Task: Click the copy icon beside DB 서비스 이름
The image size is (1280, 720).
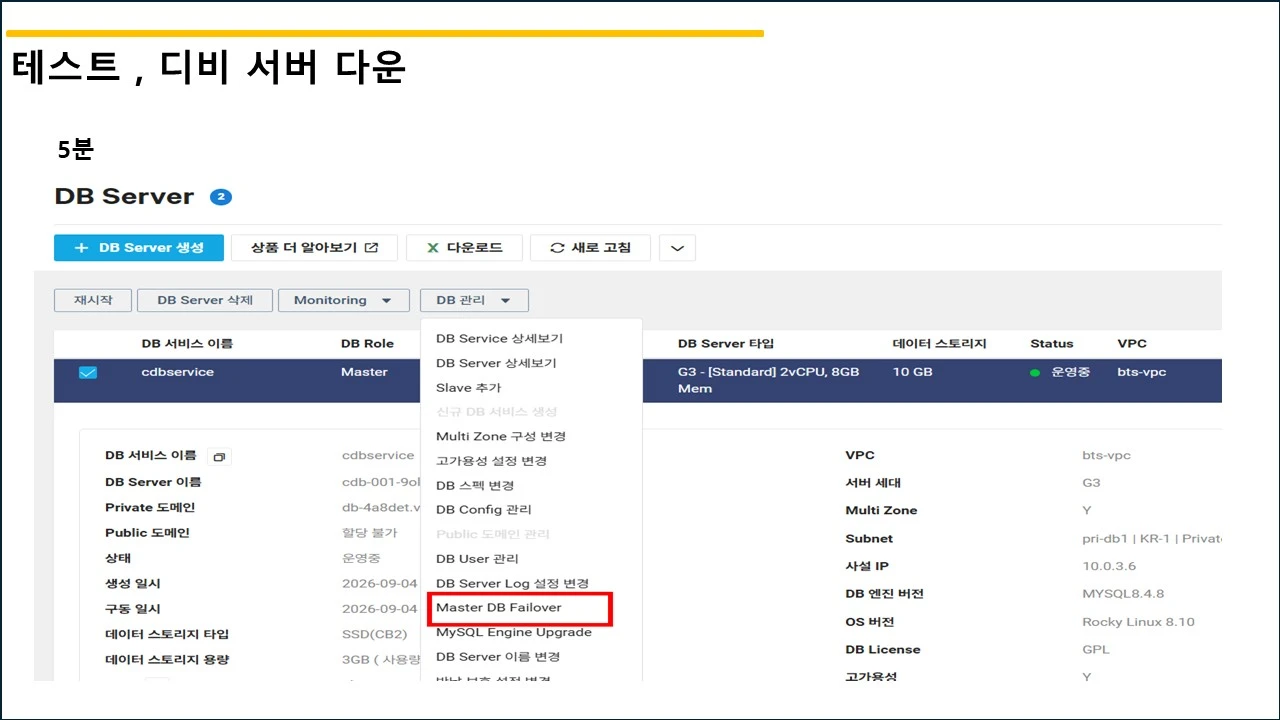Action: 219,457
